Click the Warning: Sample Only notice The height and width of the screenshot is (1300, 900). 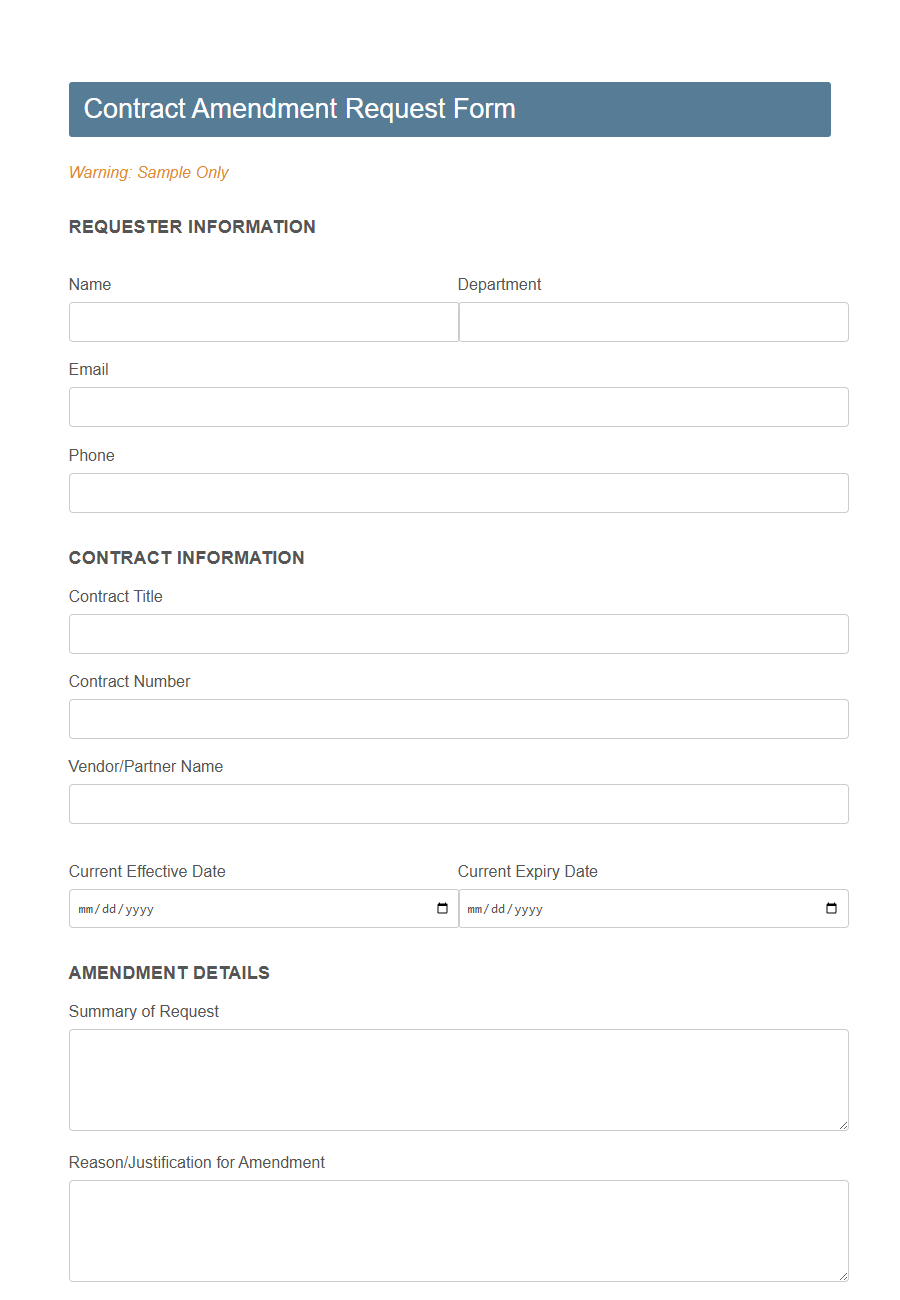[148, 172]
